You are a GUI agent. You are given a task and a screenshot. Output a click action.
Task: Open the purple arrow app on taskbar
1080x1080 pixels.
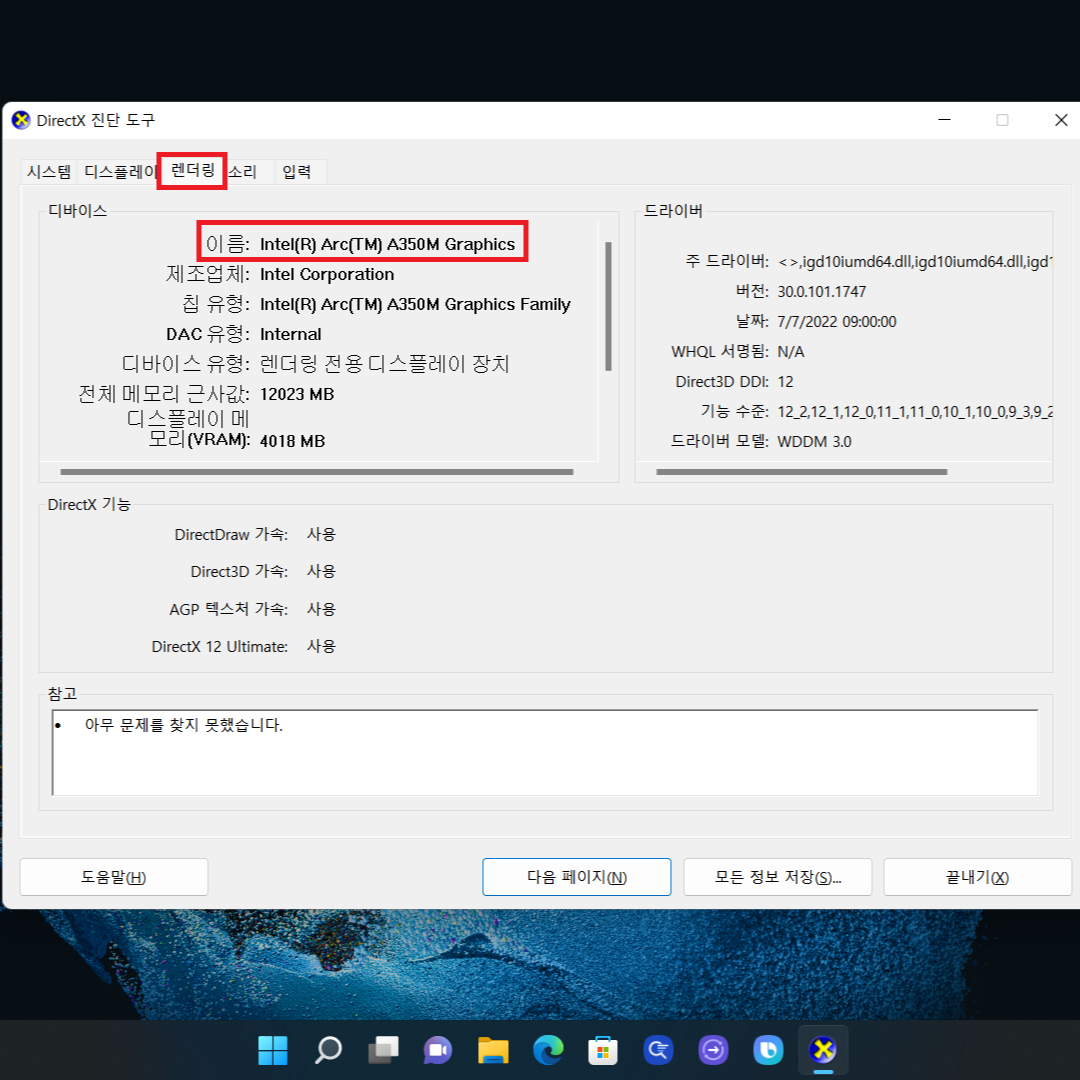pyautogui.click(x=713, y=1050)
